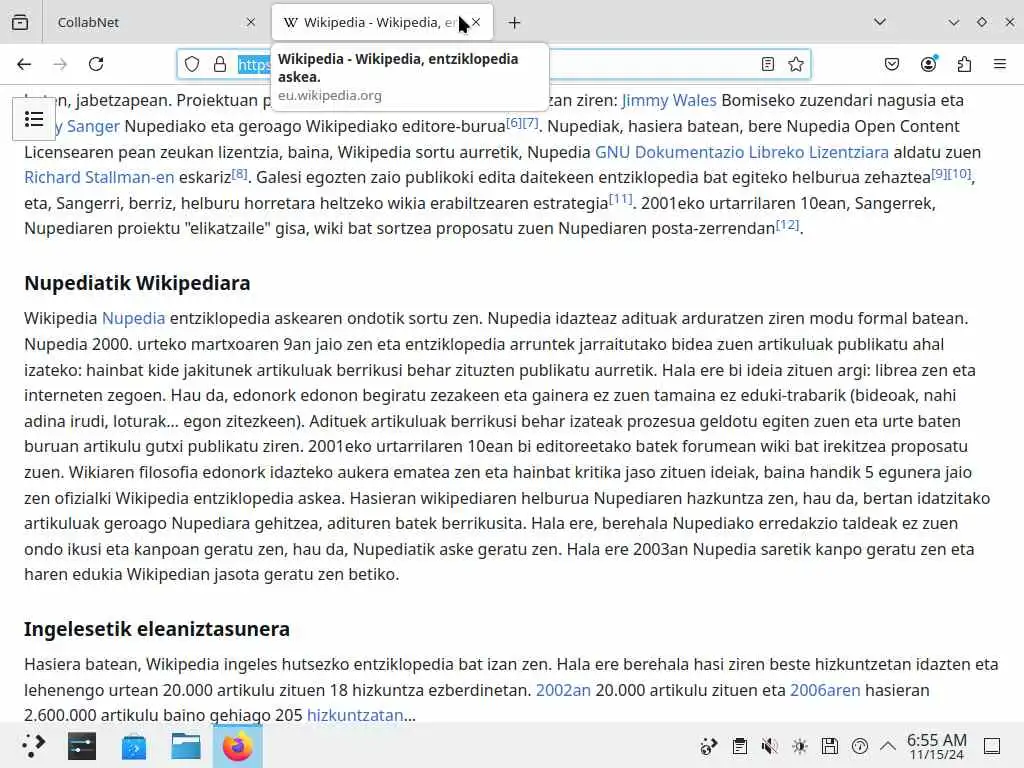The width and height of the screenshot is (1024, 768).
Task: Go back to previous page
Action: click(24, 64)
